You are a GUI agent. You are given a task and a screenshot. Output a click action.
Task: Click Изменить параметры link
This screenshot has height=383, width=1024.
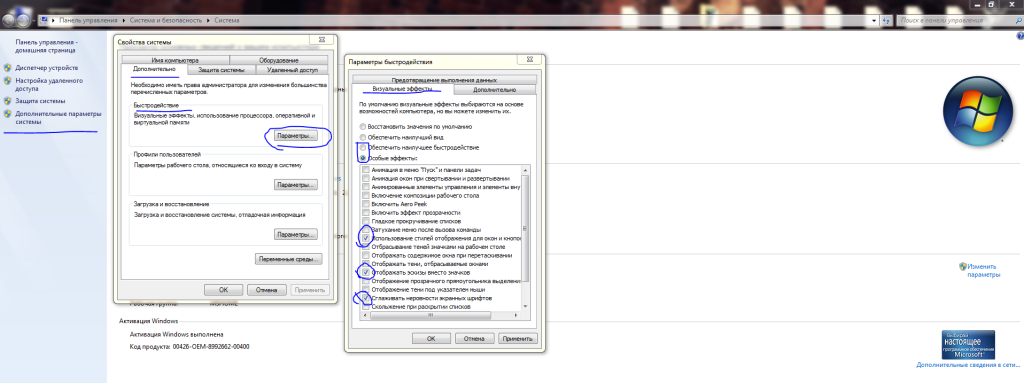pos(984,271)
